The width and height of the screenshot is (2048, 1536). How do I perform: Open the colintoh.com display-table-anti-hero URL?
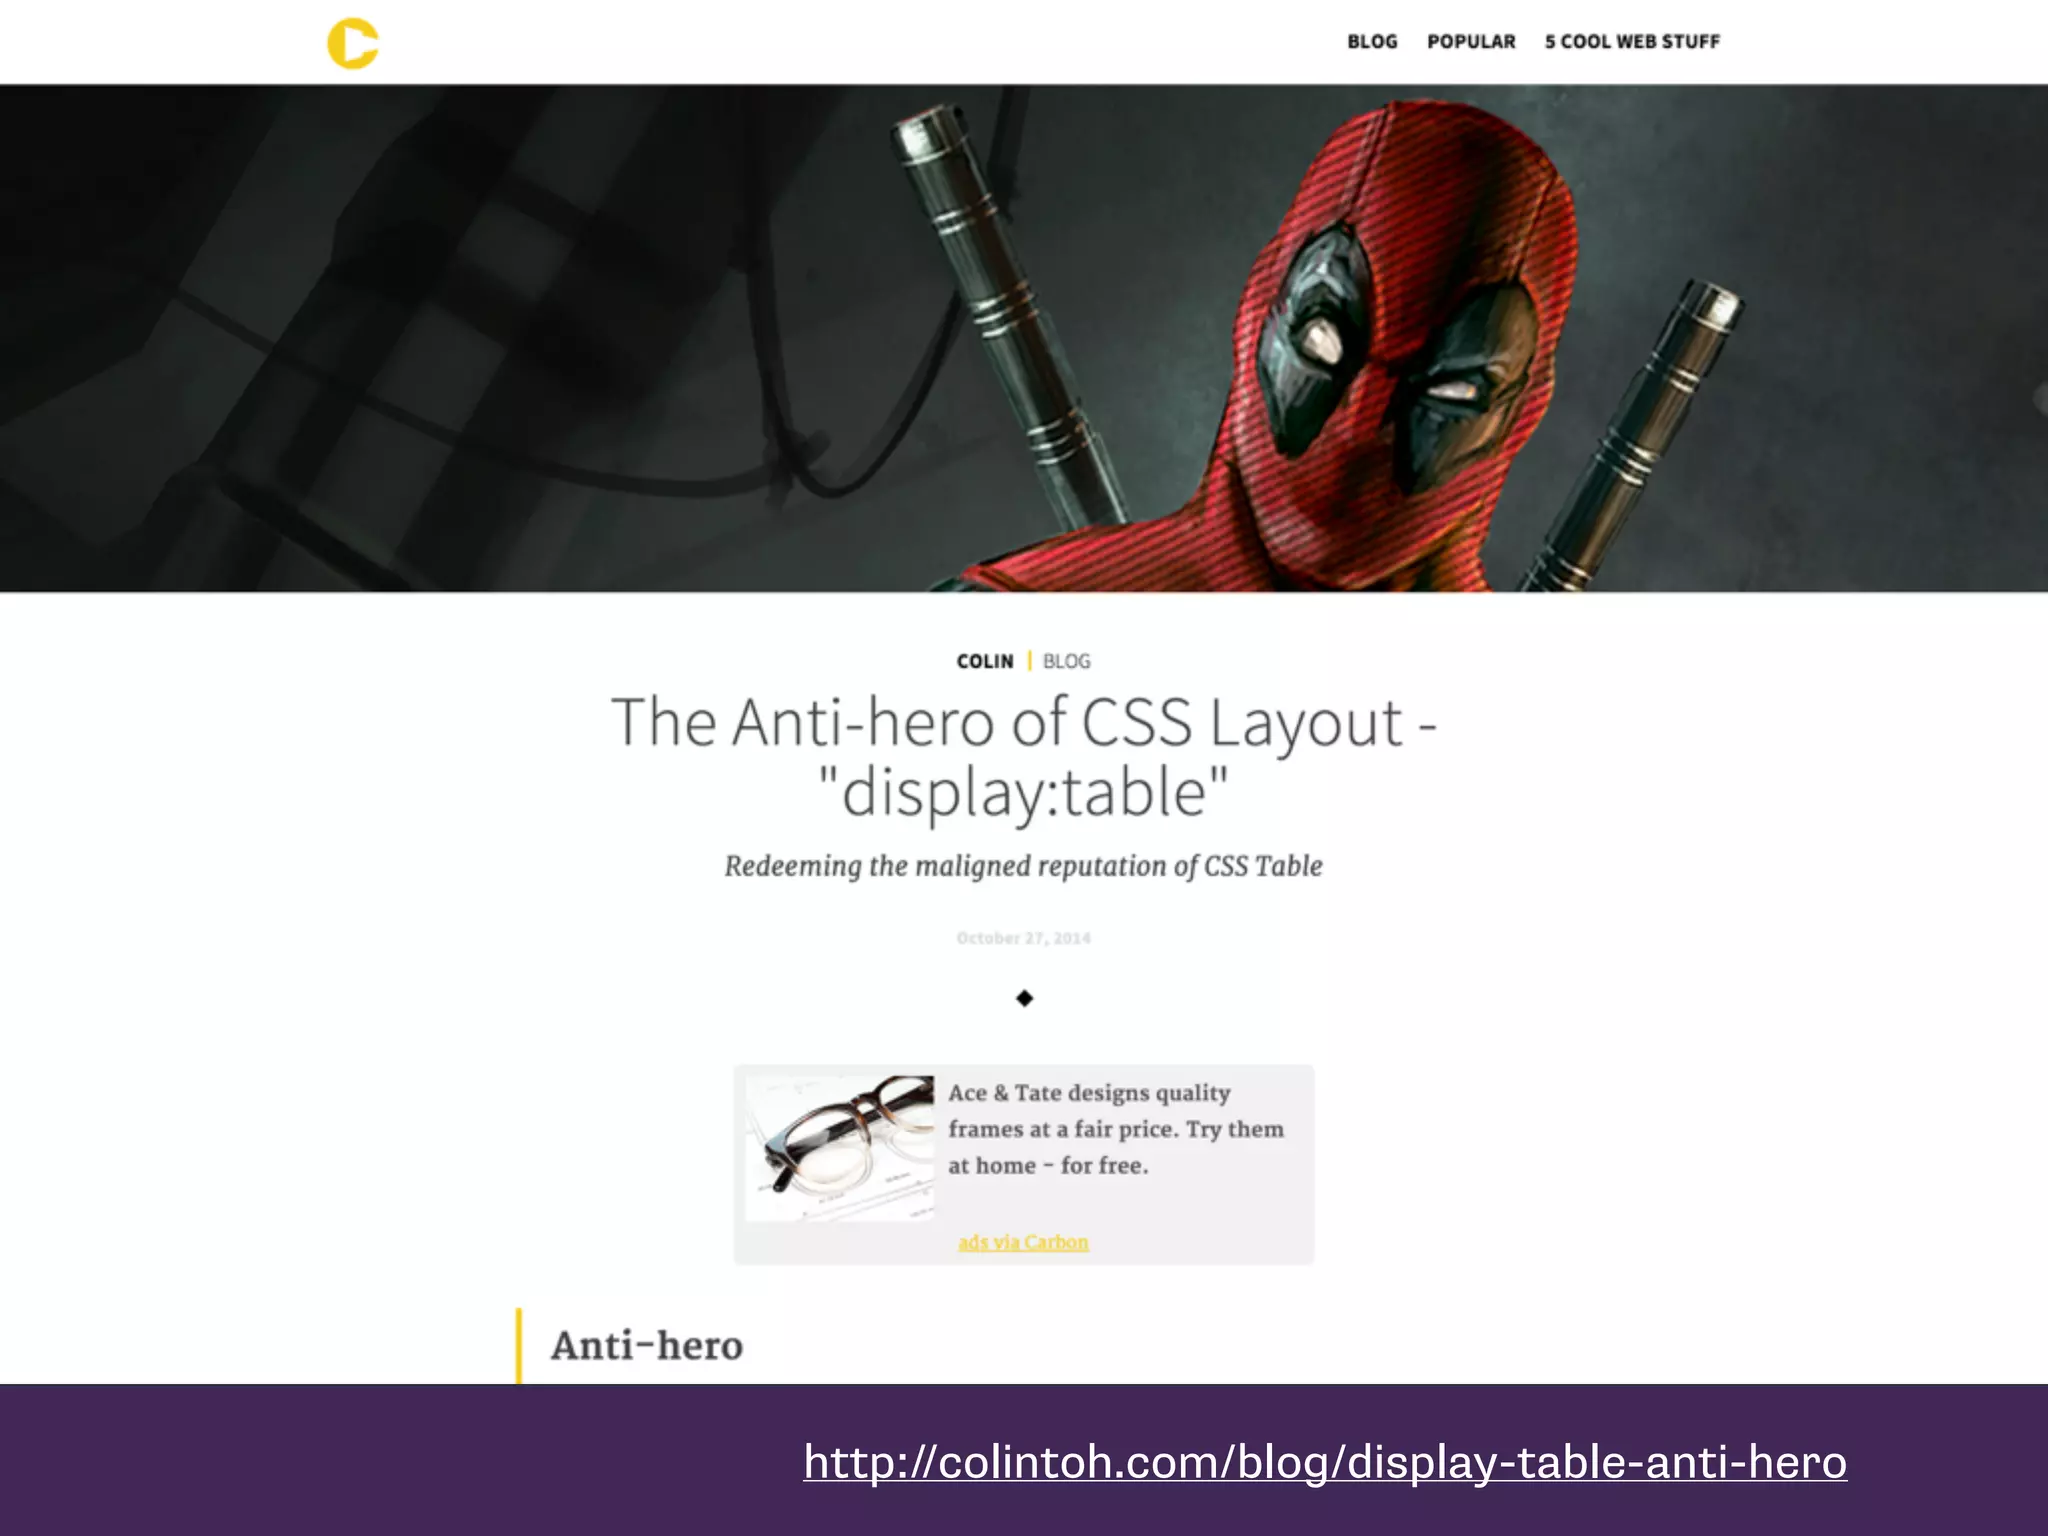click(x=1325, y=1462)
